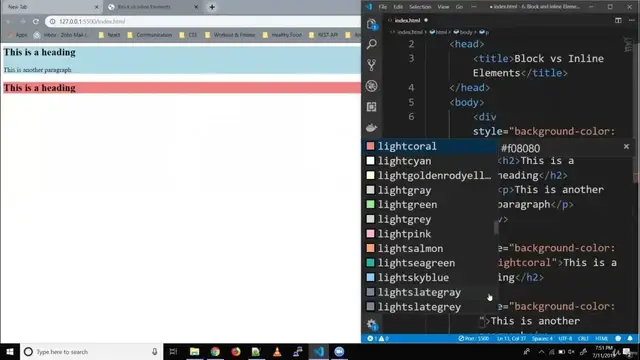The image size is (640, 360).
Task: Select the lightslategrey suggestion
Action: pyautogui.click(x=430, y=307)
